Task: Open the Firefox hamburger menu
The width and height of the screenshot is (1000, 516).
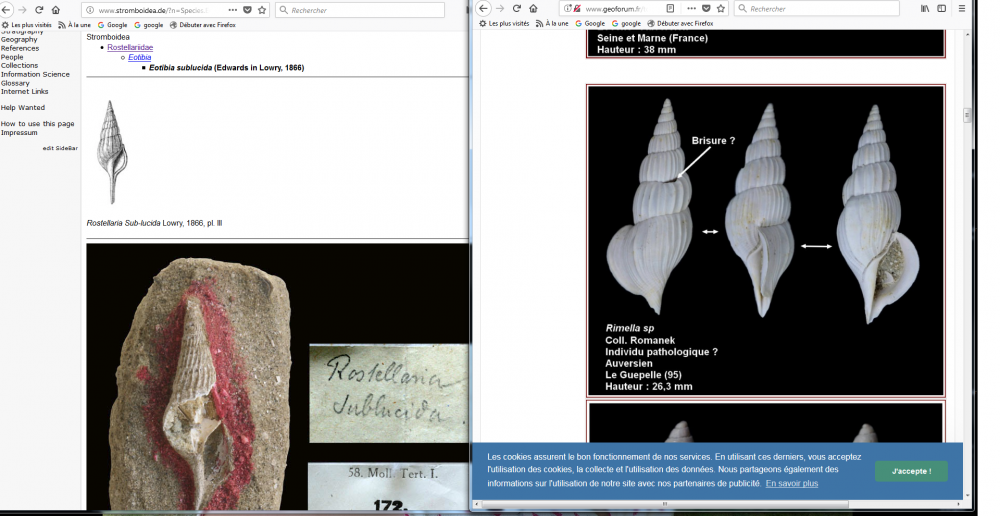Action: (x=962, y=9)
